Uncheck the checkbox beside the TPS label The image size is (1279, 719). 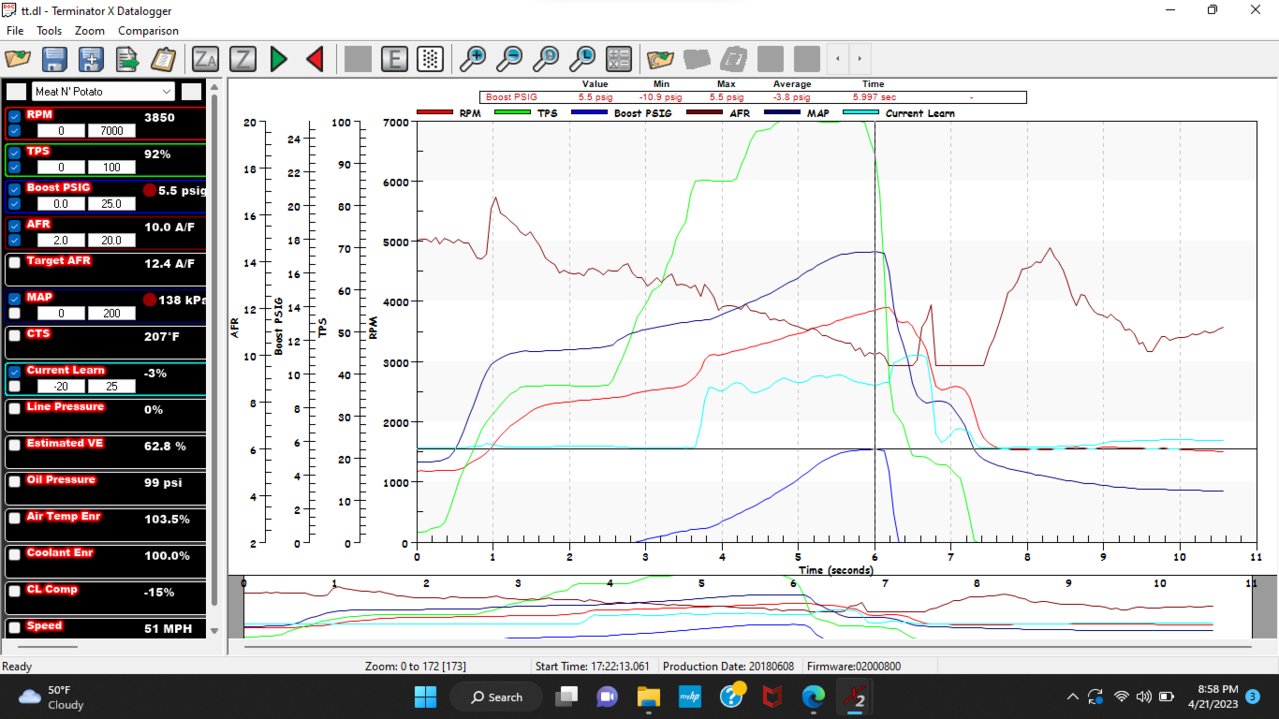coord(14,153)
